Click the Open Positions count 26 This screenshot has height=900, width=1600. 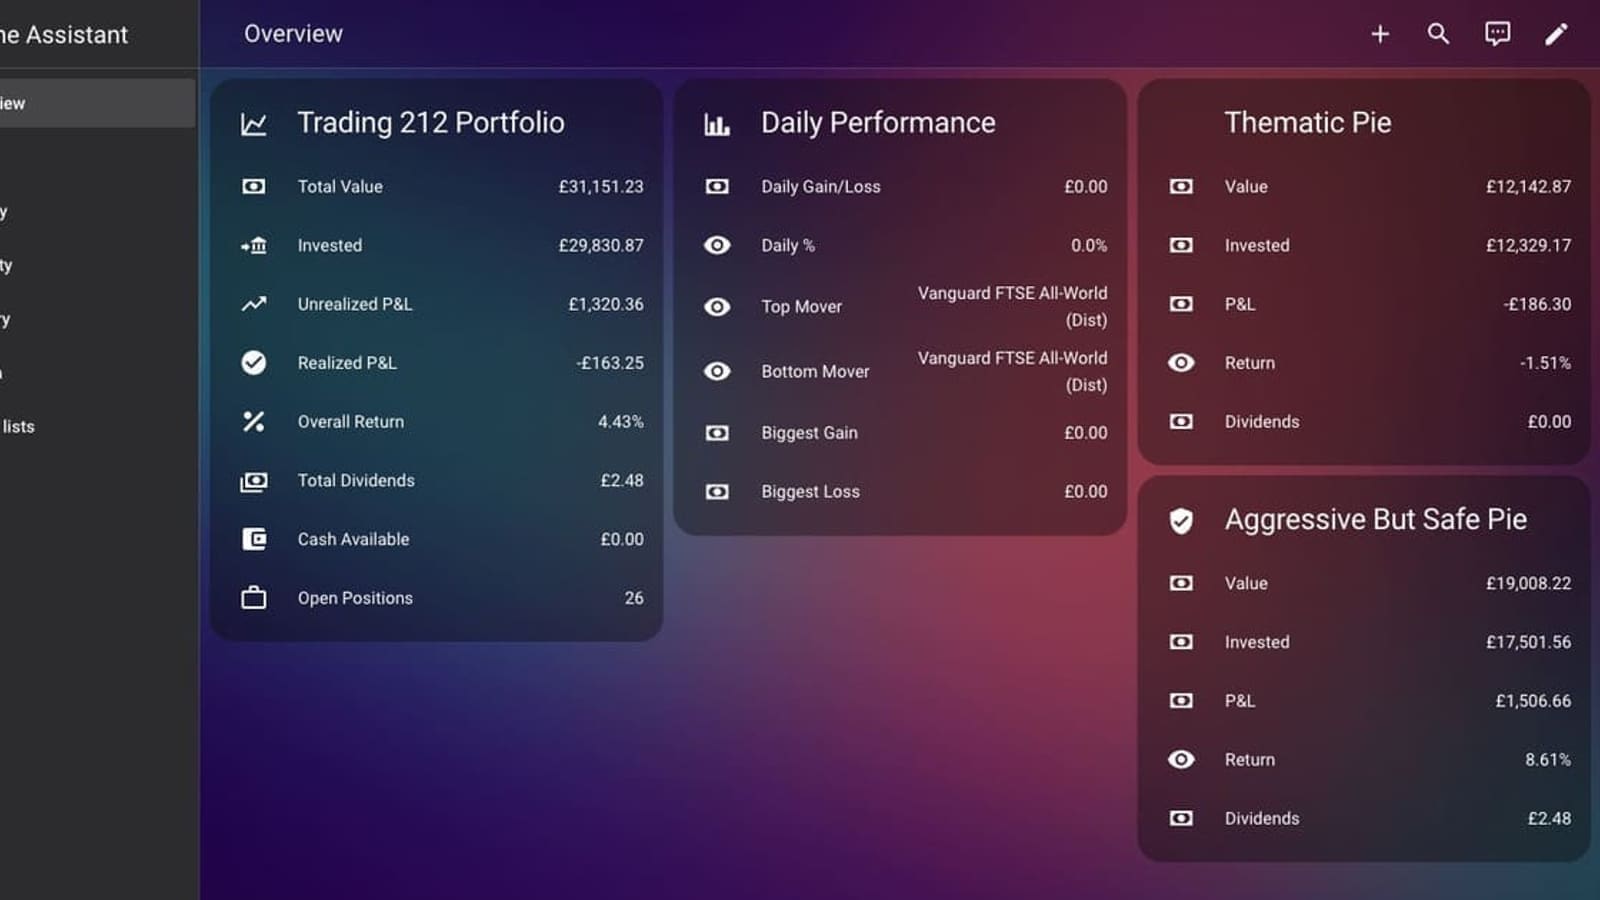(634, 598)
